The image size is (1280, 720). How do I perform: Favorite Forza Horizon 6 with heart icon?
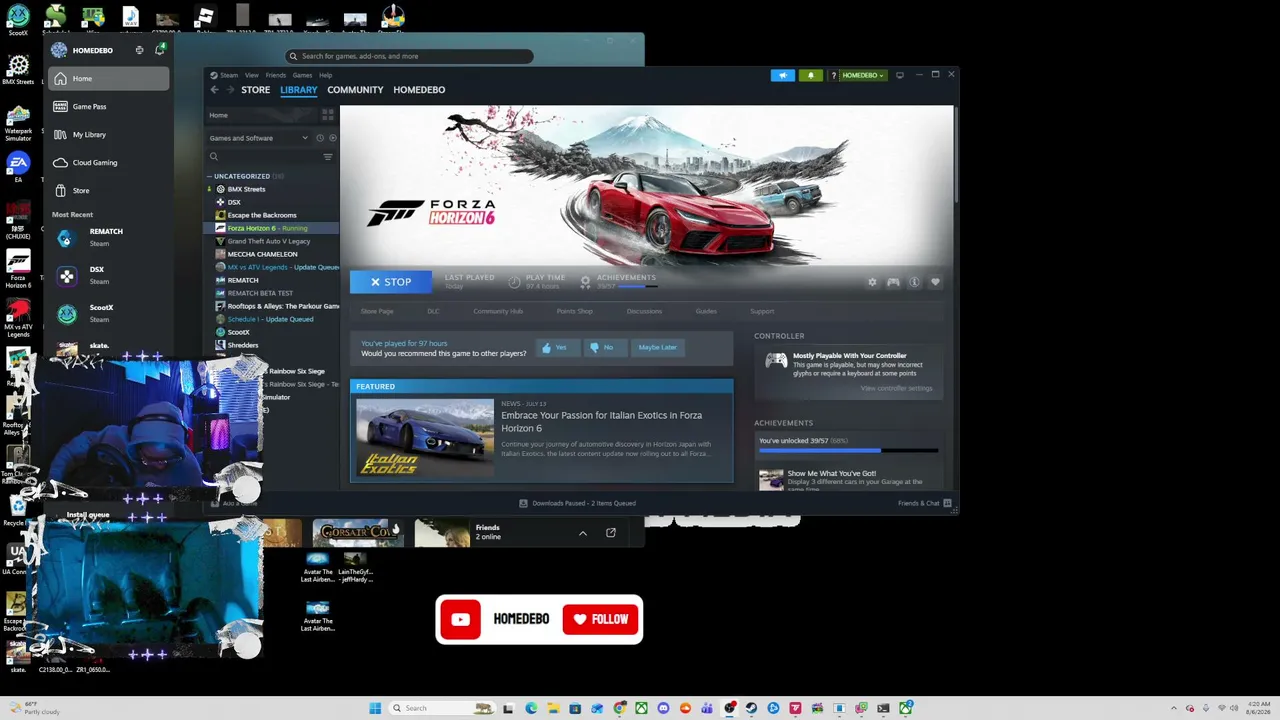tap(935, 282)
